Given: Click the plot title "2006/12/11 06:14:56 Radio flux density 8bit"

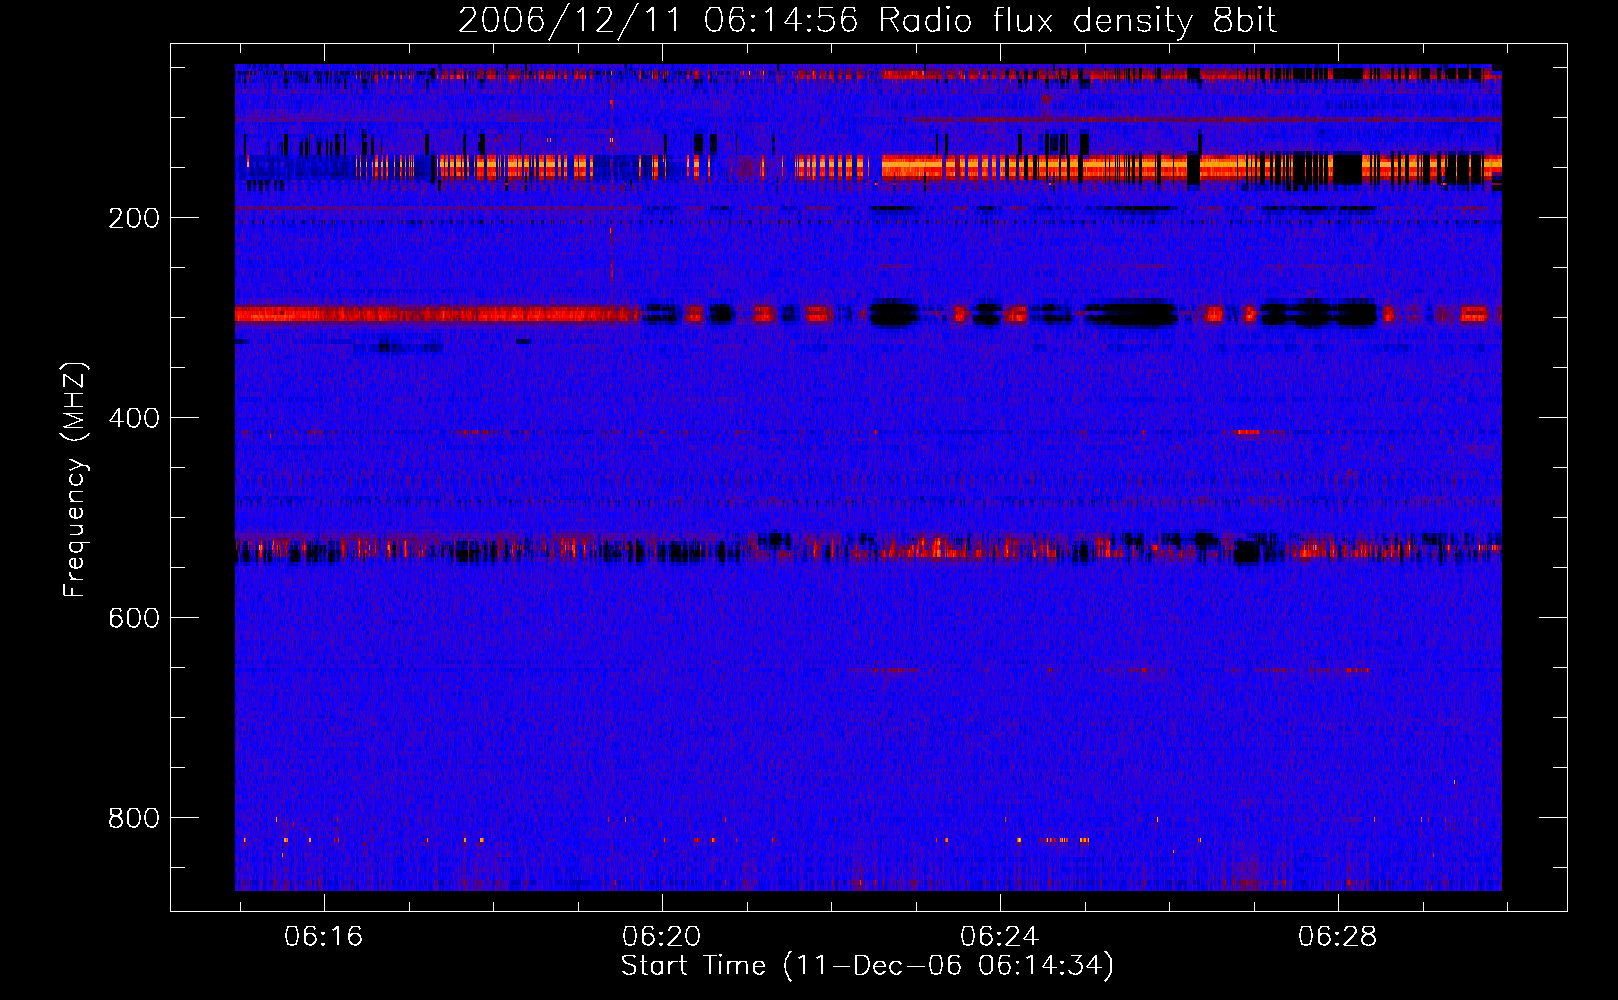Looking at the screenshot, I should click(867, 21).
